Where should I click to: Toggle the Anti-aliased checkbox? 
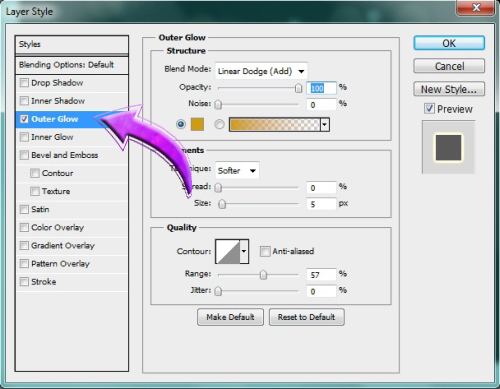265,251
